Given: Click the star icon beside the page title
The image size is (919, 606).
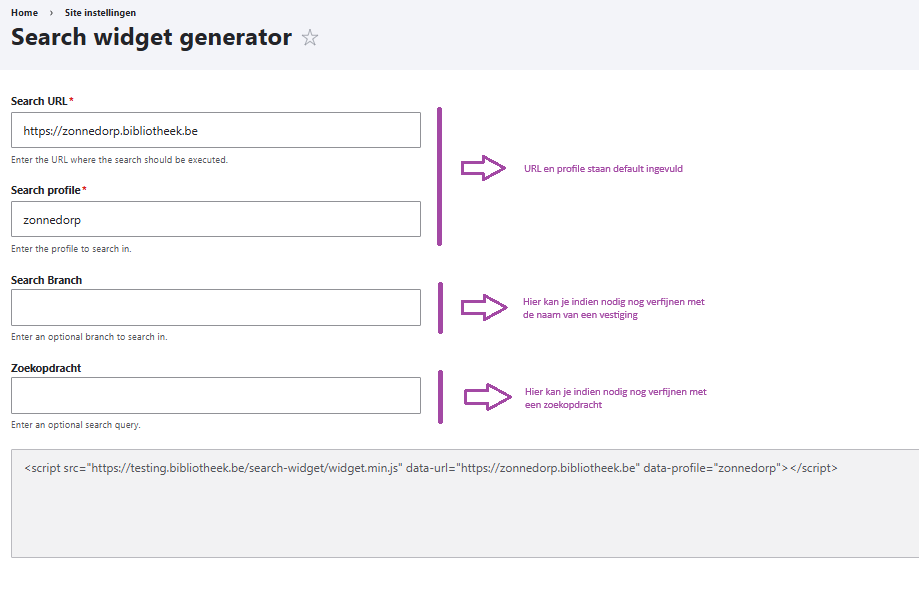Looking at the screenshot, I should point(310,38).
